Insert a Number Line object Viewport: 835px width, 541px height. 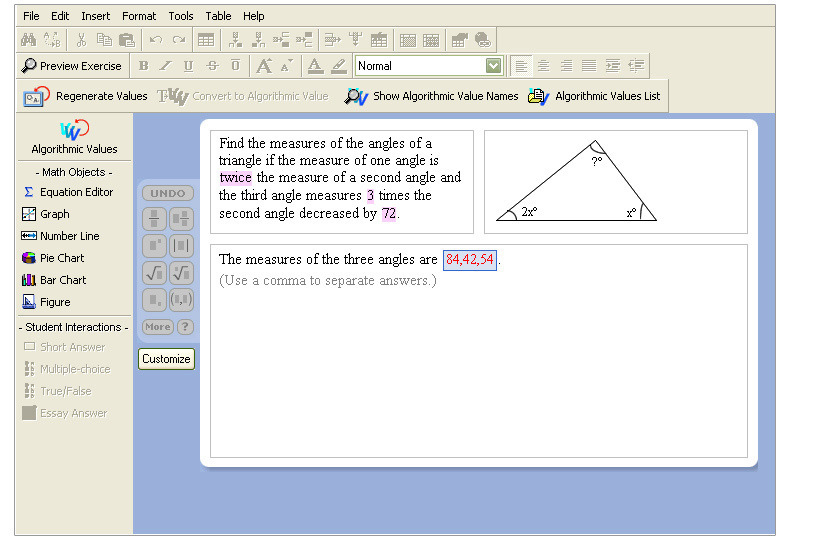point(60,236)
